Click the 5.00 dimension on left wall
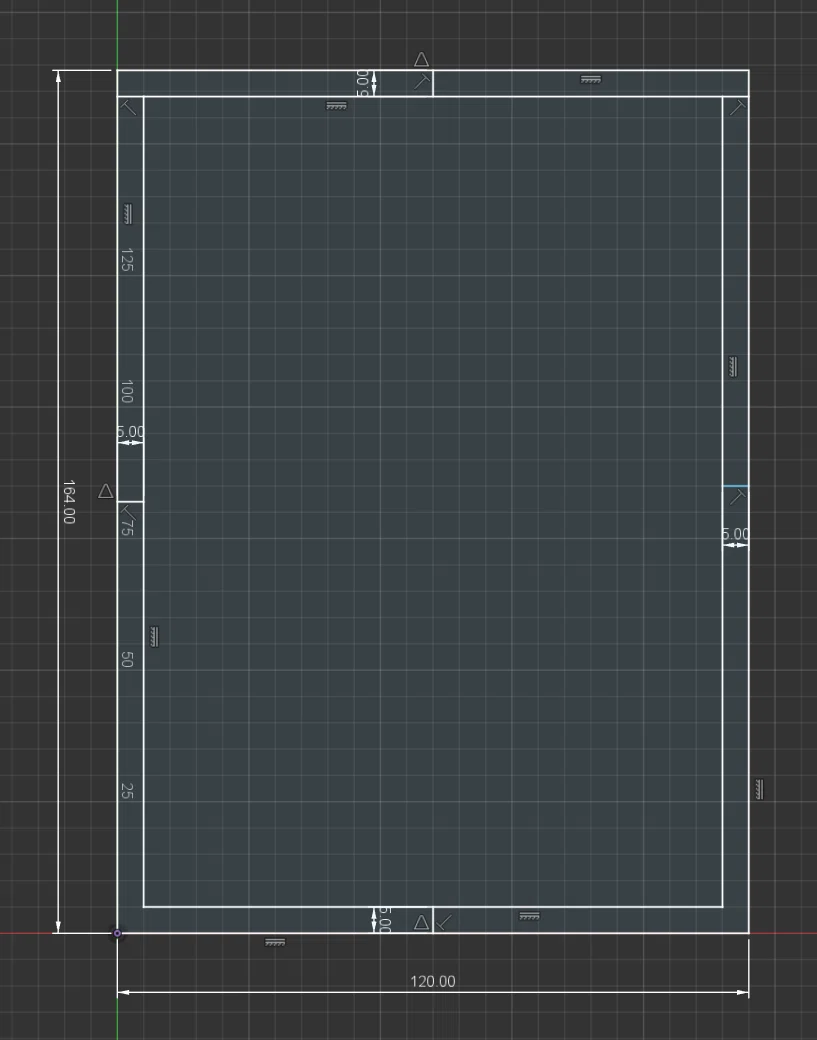The height and width of the screenshot is (1040, 817). click(x=131, y=432)
